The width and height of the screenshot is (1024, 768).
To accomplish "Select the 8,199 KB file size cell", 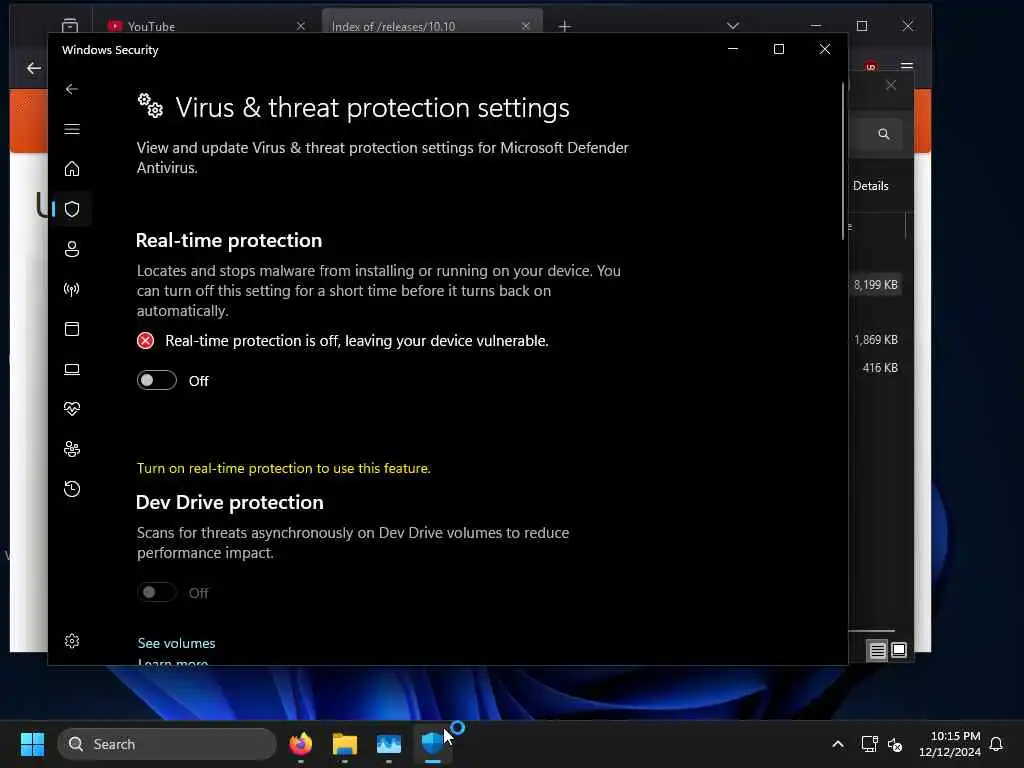I will tap(876, 285).
